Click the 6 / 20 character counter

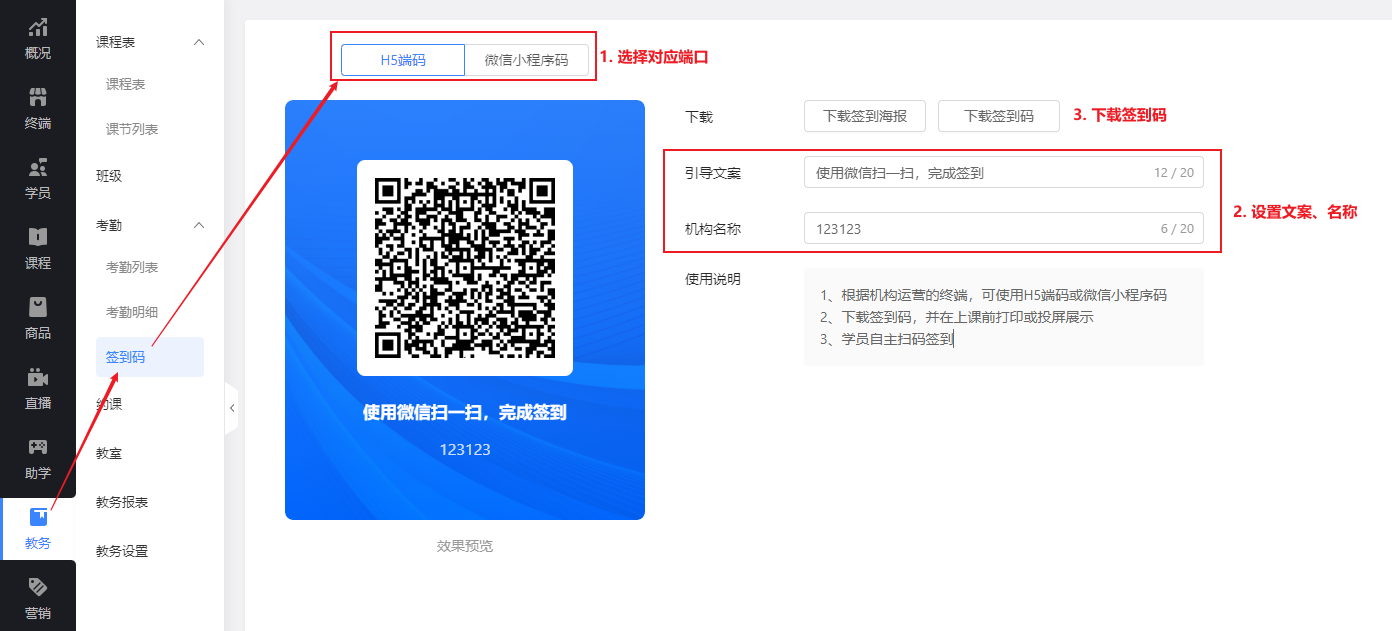pyautogui.click(x=1177, y=229)
